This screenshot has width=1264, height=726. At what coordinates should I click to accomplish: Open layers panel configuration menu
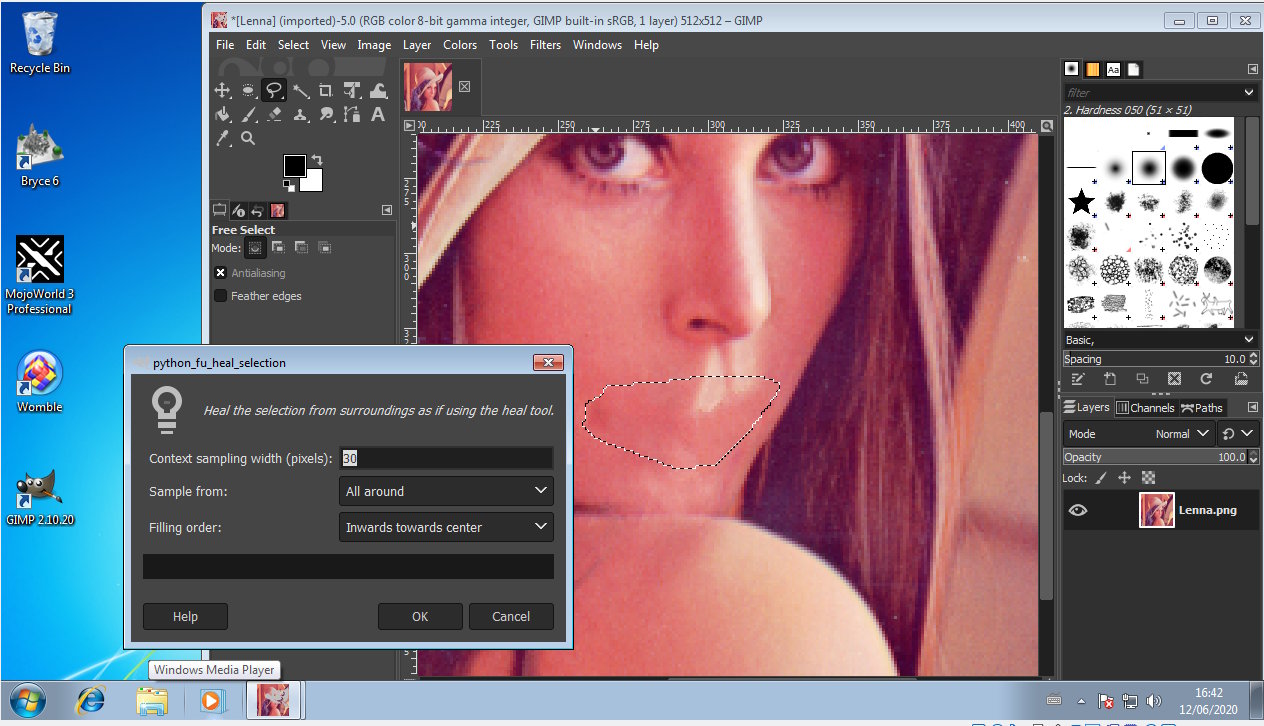click(x=1252, y=407)
